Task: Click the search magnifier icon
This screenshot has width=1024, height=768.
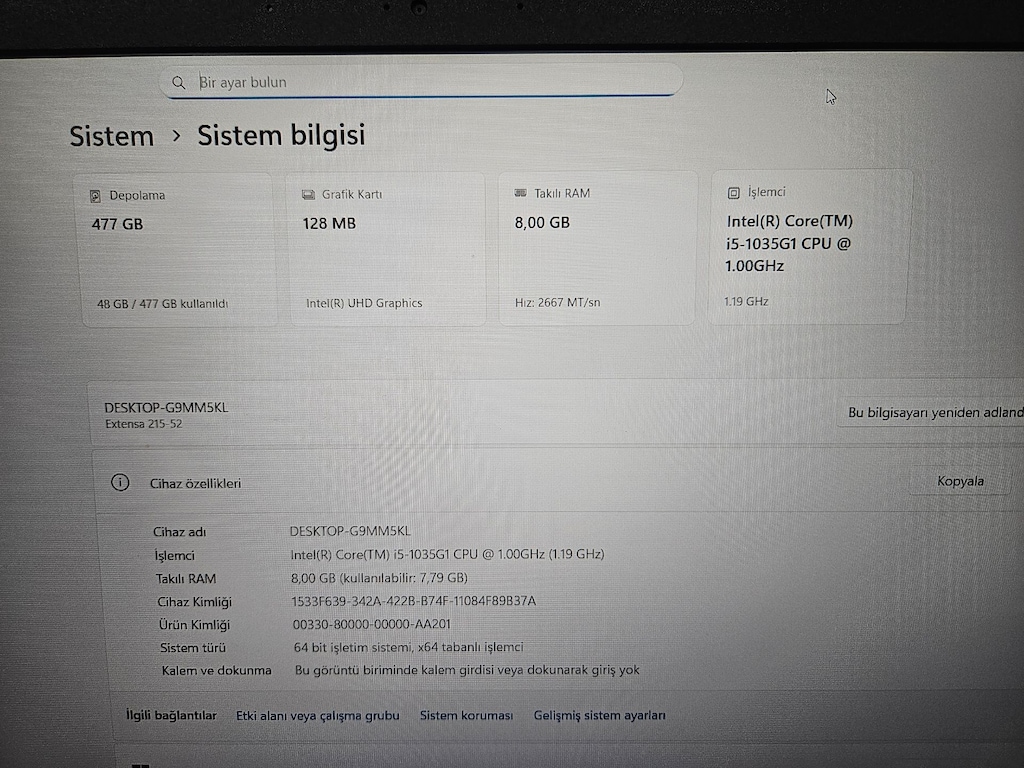Action: tap(178, 82)
